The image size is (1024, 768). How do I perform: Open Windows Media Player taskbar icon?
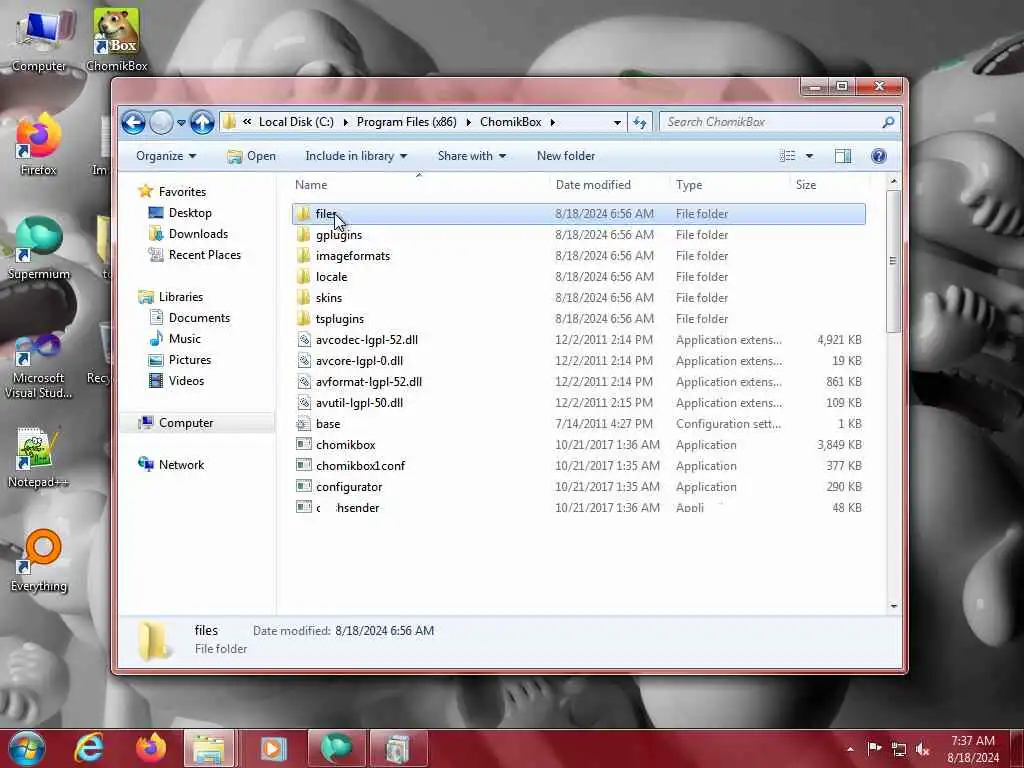(273, 749)
